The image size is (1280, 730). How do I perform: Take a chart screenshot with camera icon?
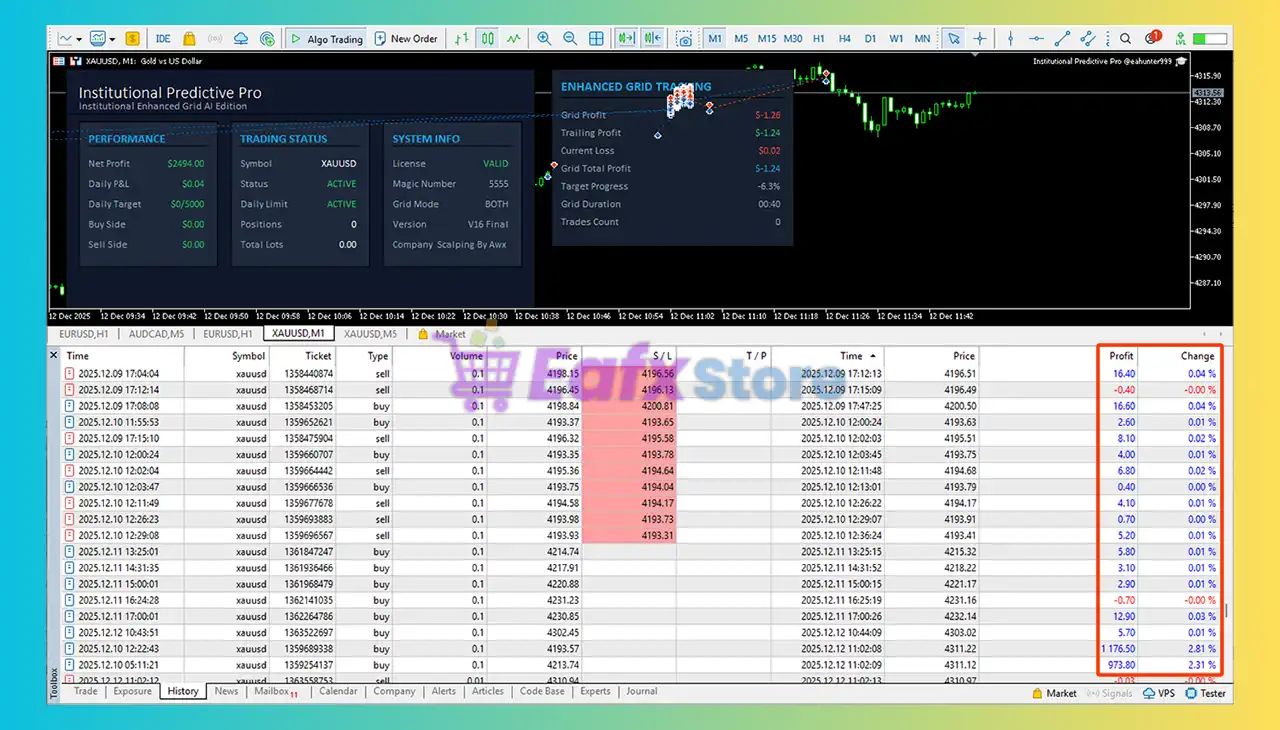pos(684,39)
